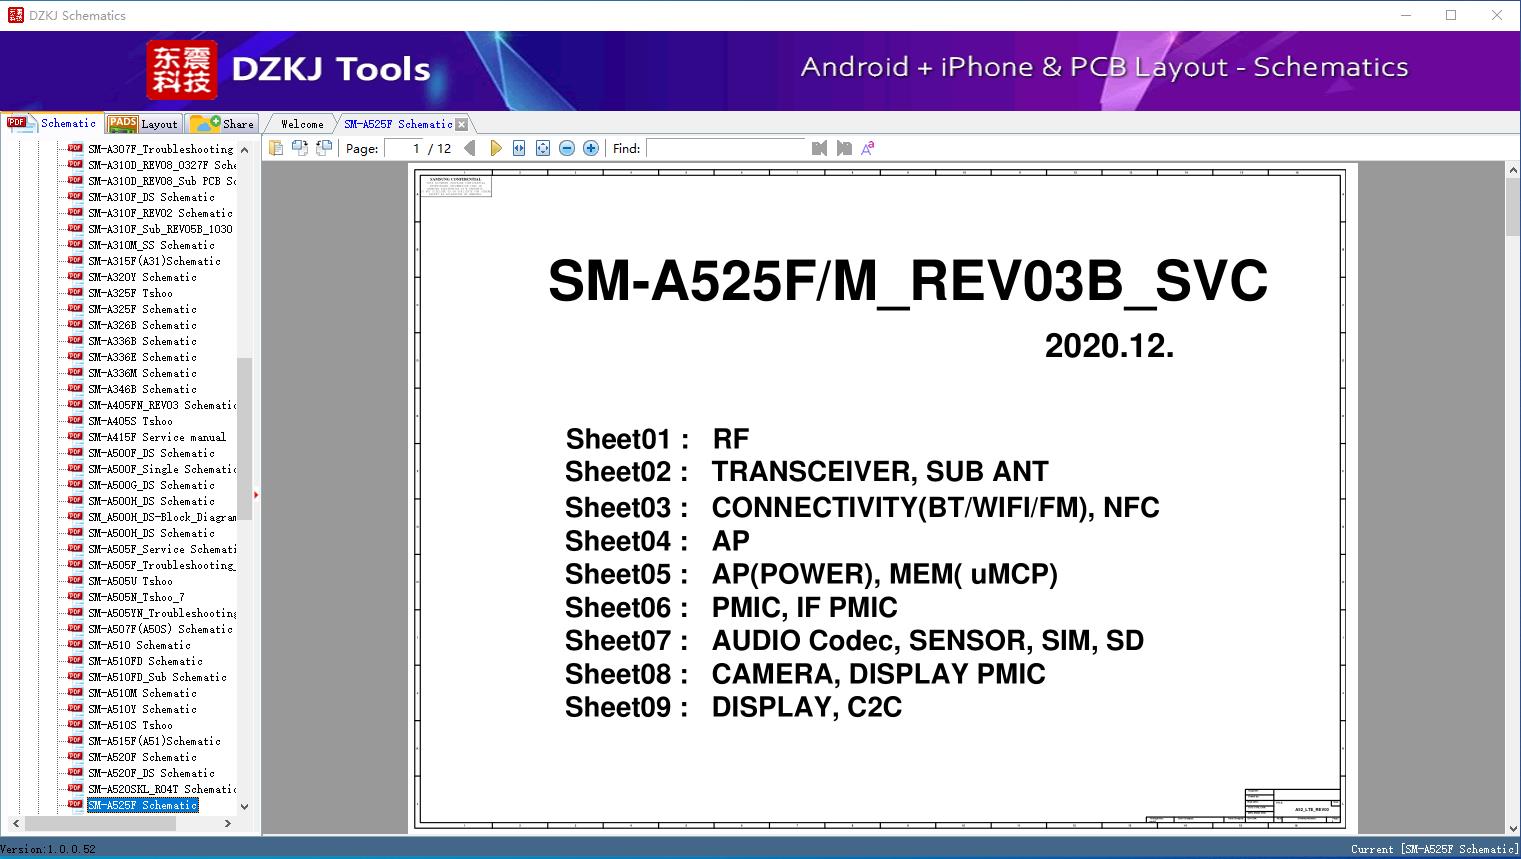Viewport: 1521px width, 859px height.
Task: Click the Find text input field
Action: (x=726, y=148)
